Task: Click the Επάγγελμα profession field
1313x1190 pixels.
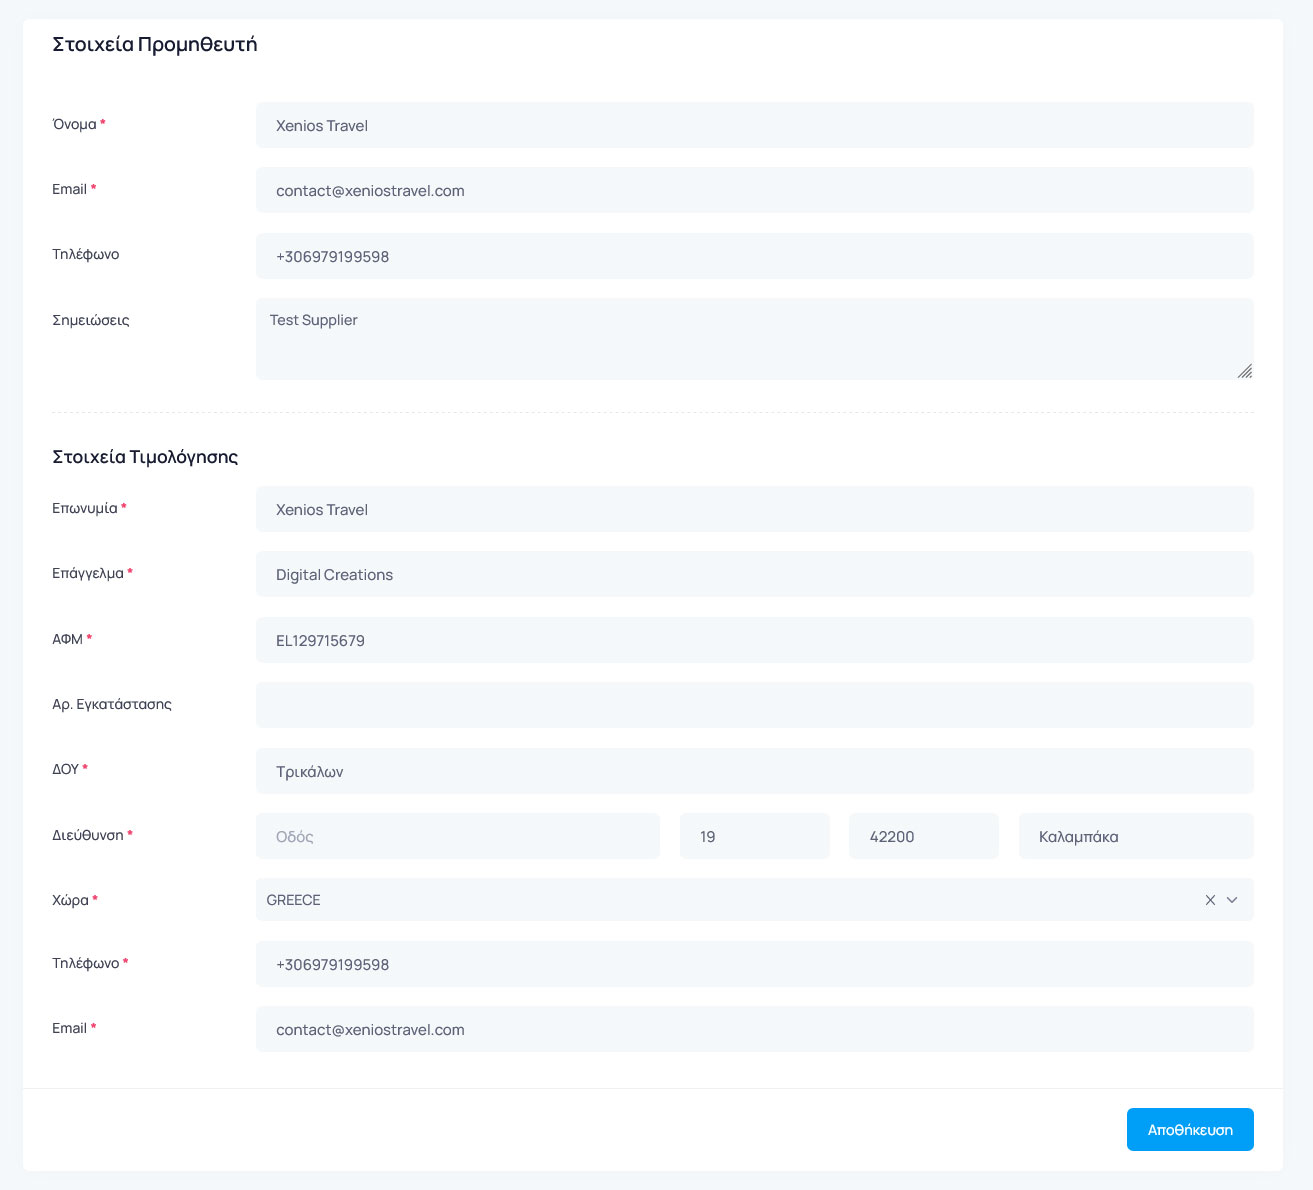Action: (x=754, y=575)
